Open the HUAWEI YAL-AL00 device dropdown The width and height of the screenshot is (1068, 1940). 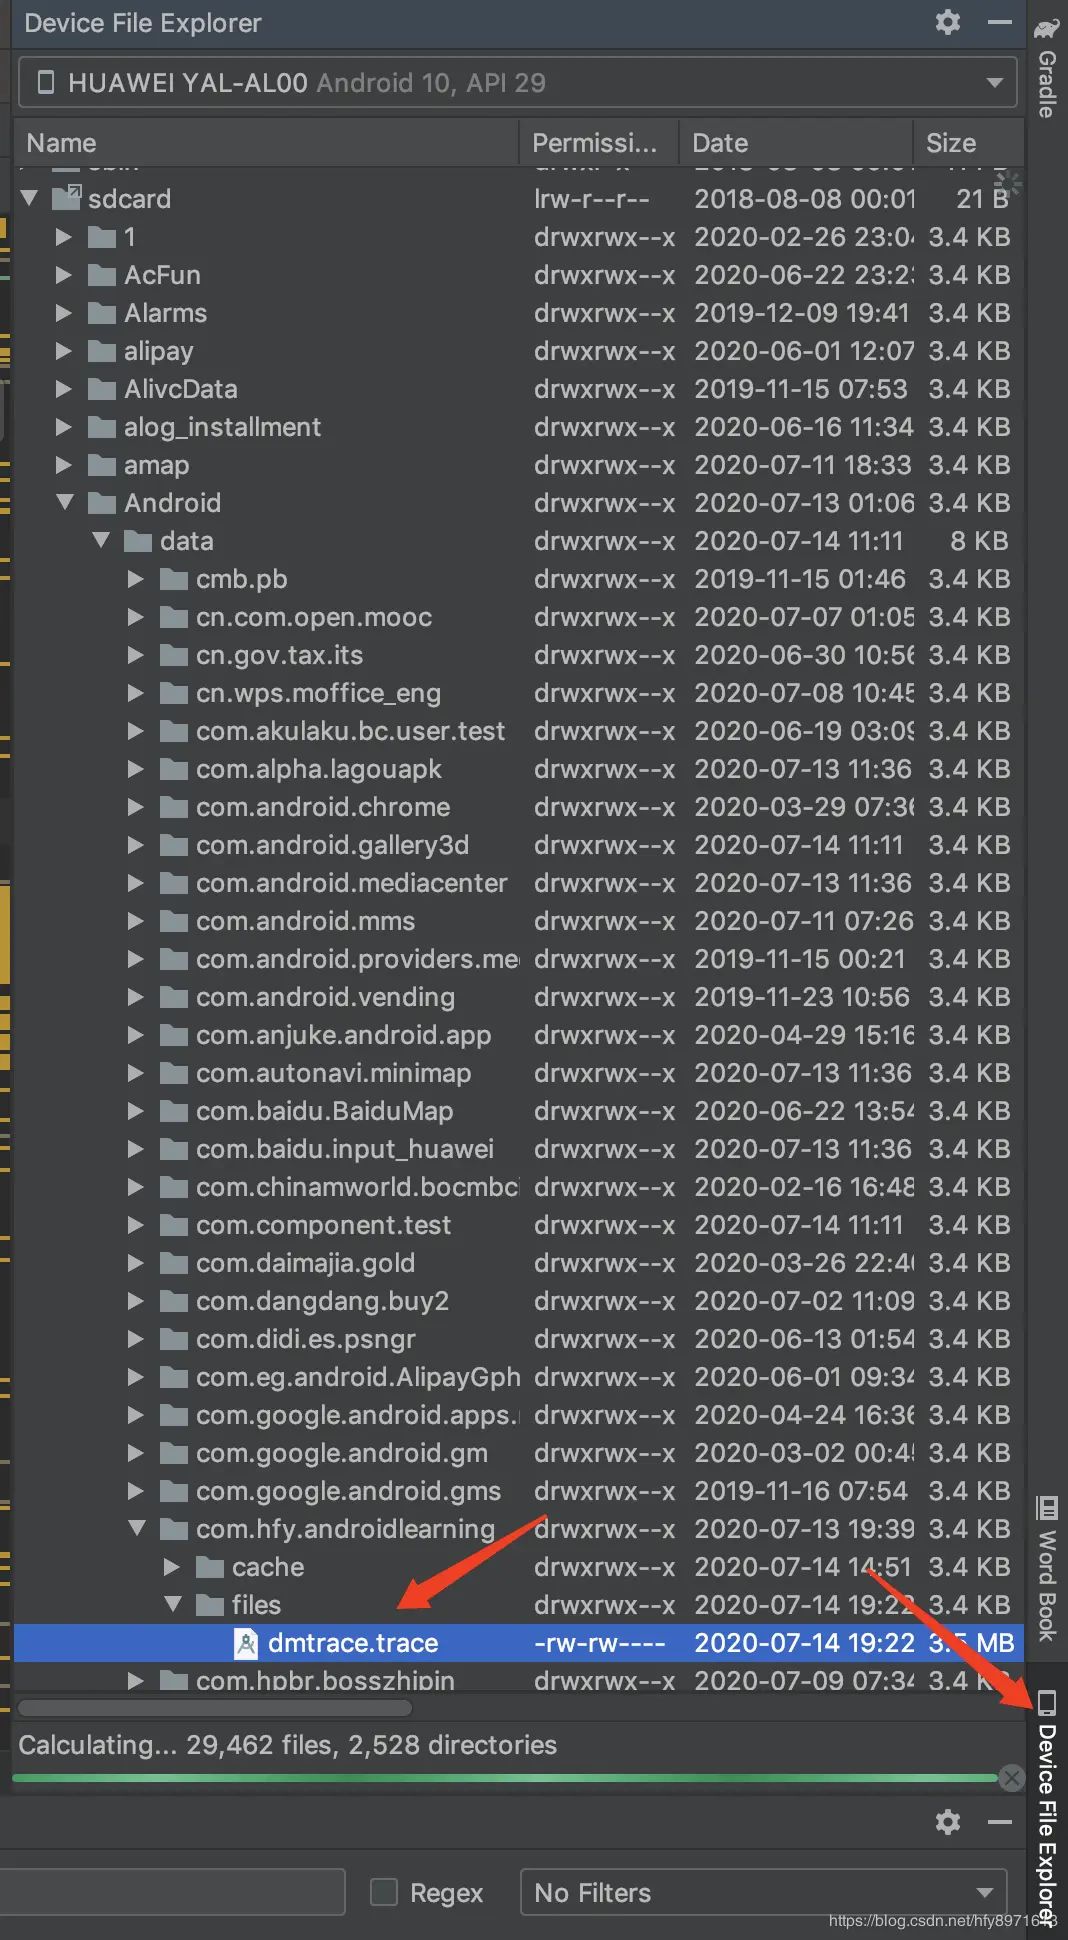(520, 82)
